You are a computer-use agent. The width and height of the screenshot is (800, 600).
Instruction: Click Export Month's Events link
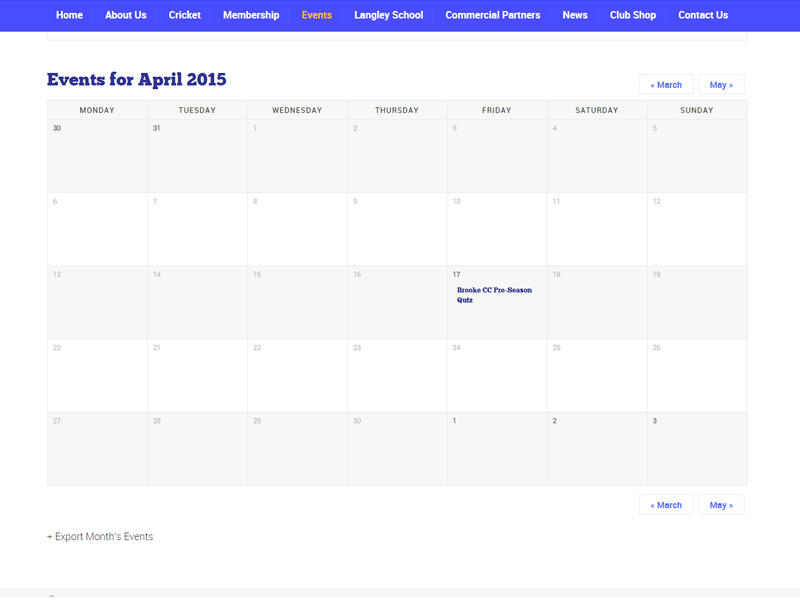point(100,537)
